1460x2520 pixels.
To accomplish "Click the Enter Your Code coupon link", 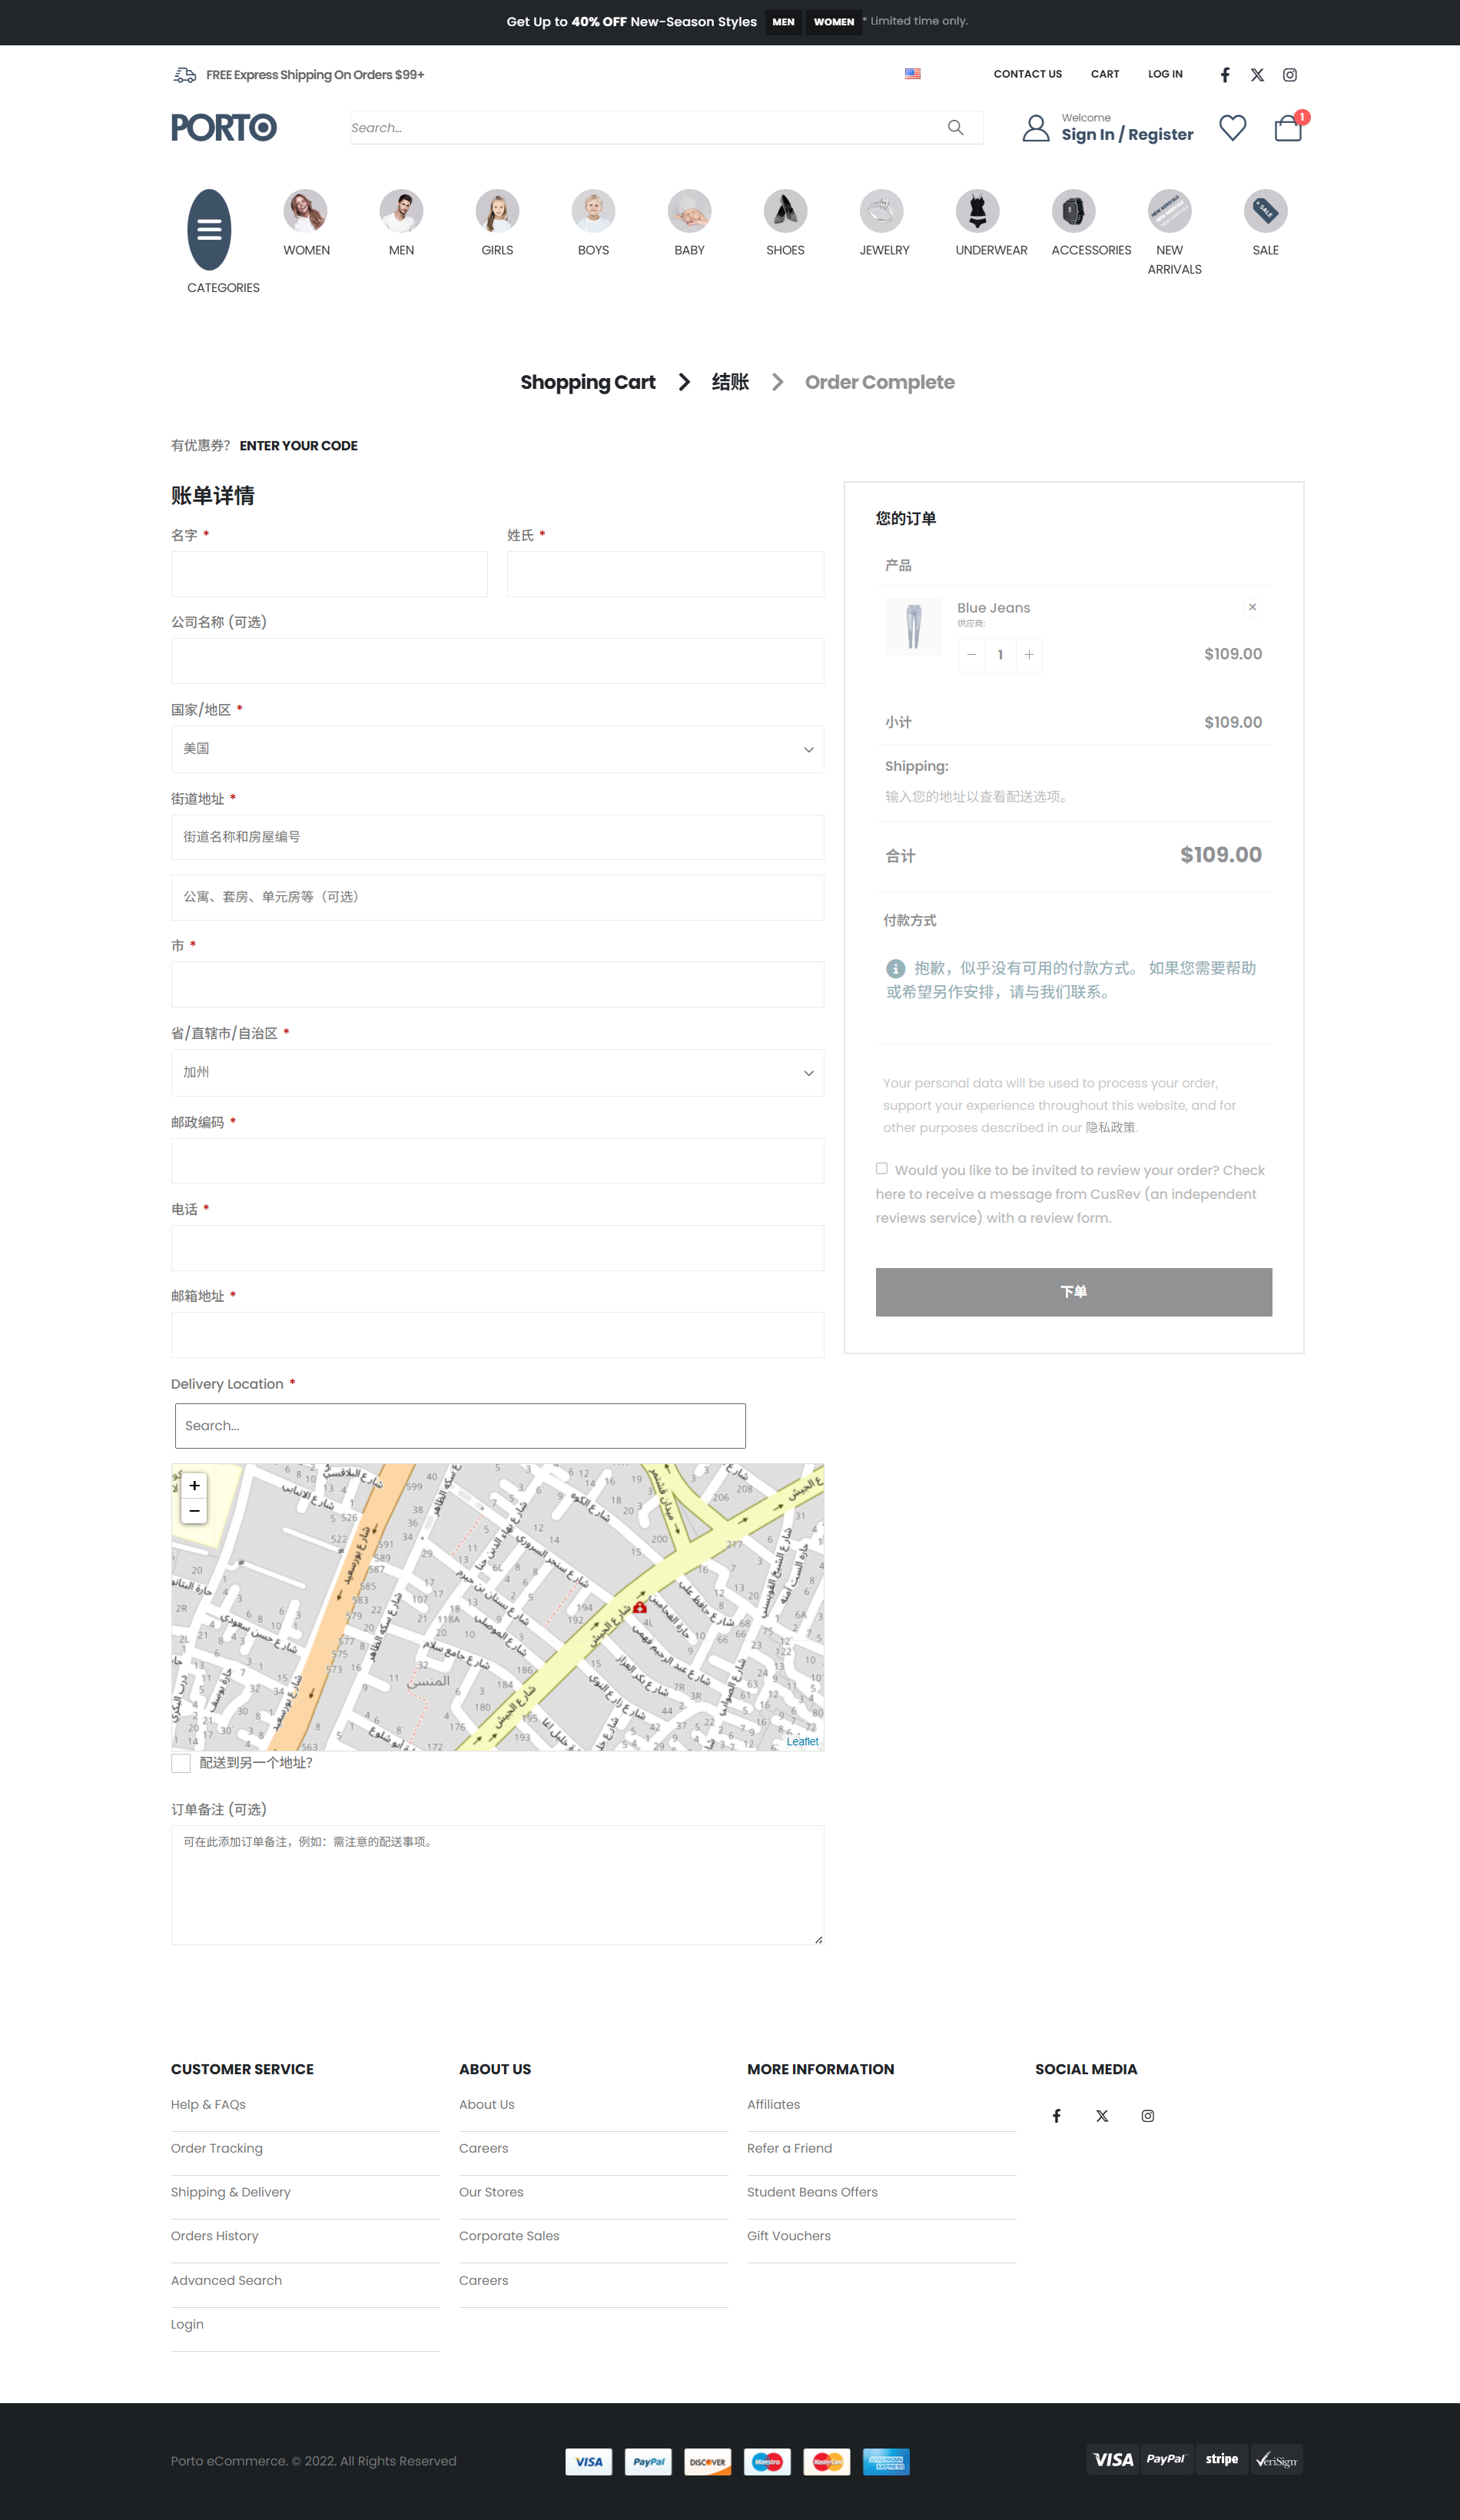I will 298,446.
